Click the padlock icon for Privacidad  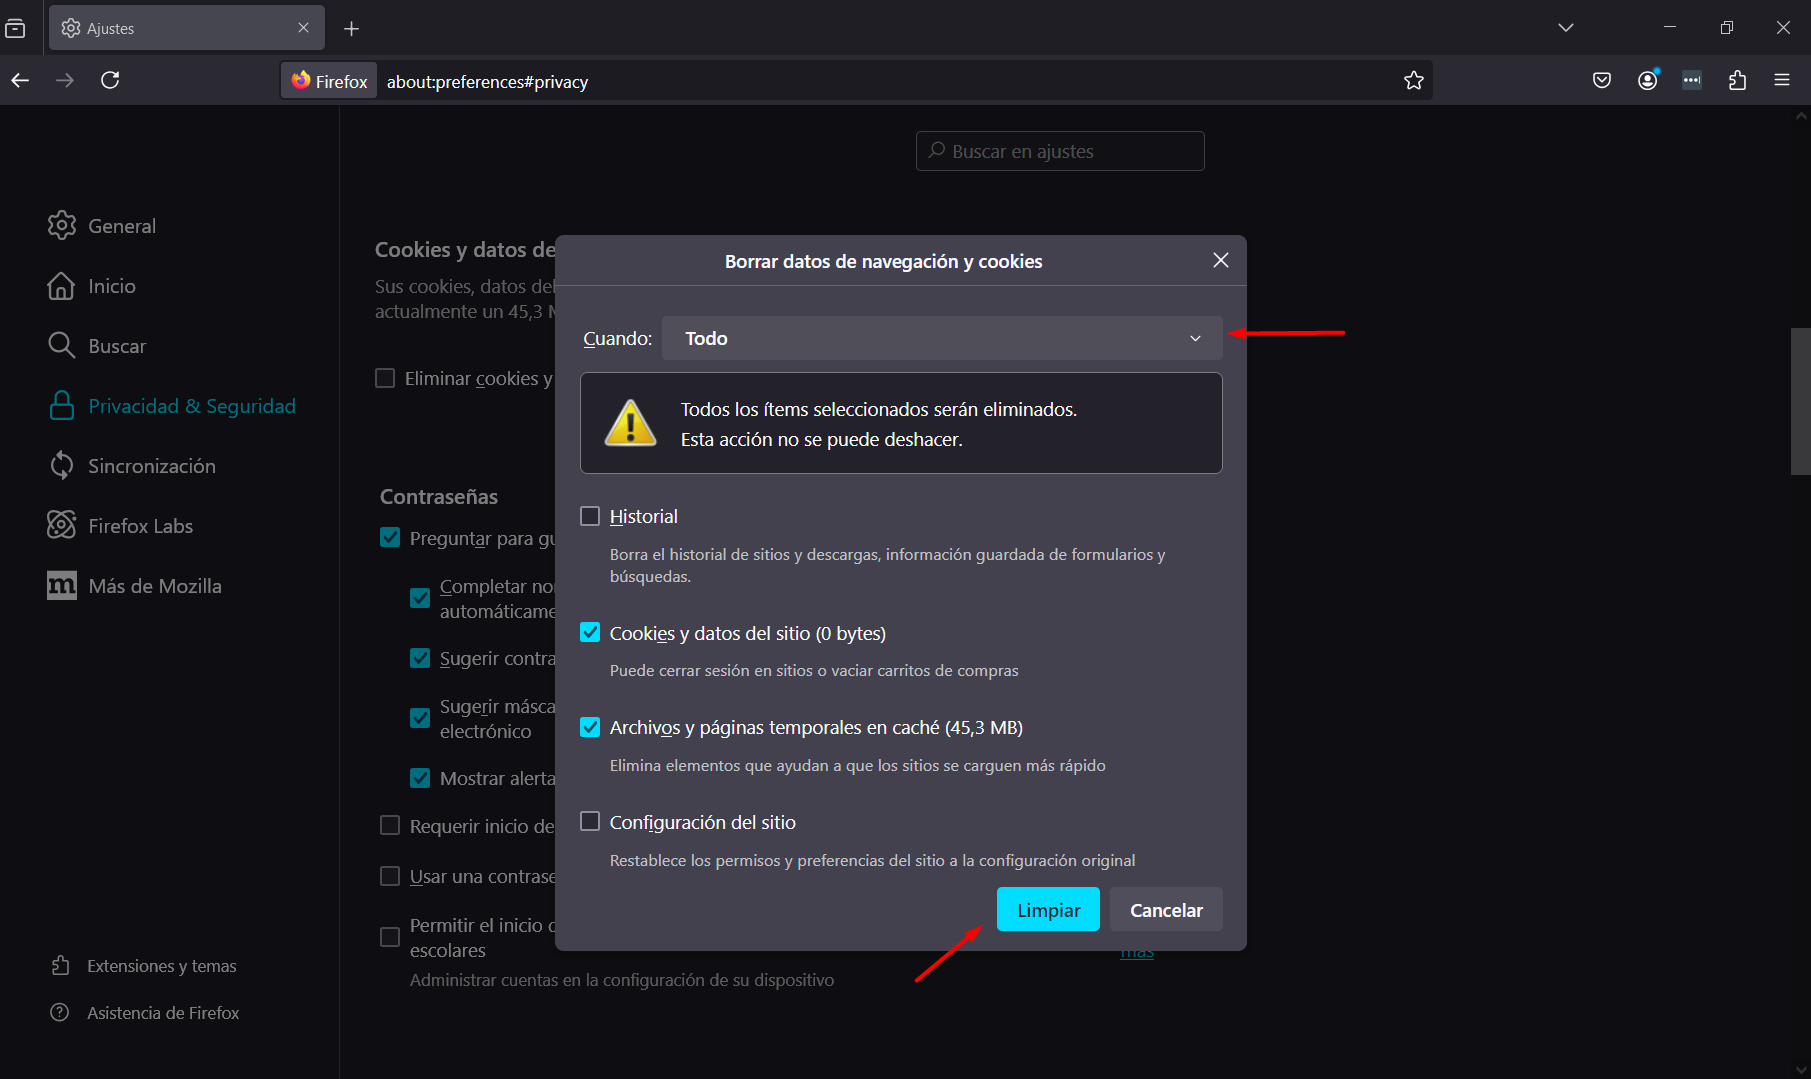[62, 405]
